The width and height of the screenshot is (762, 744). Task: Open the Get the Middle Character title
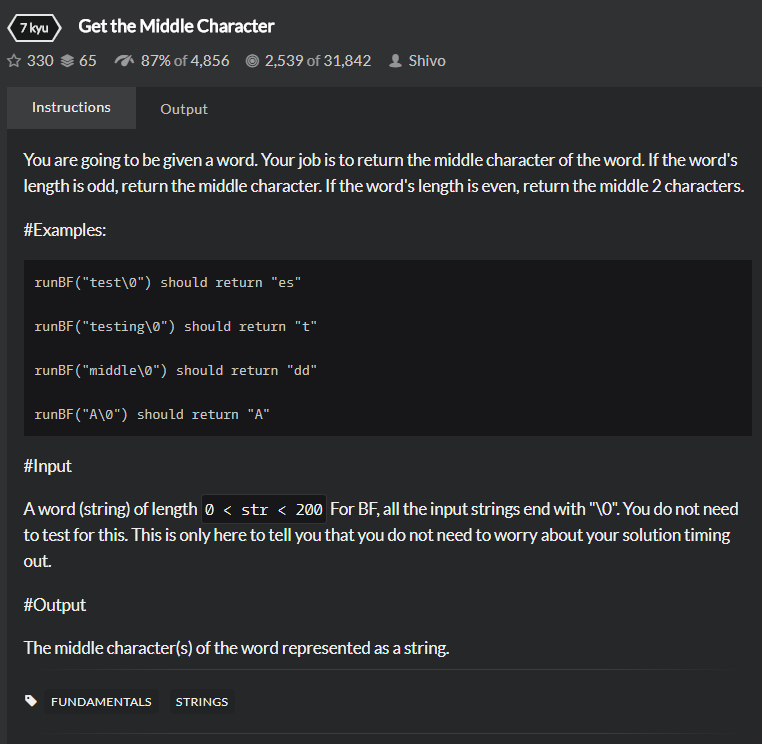click(x=176, y=26)
